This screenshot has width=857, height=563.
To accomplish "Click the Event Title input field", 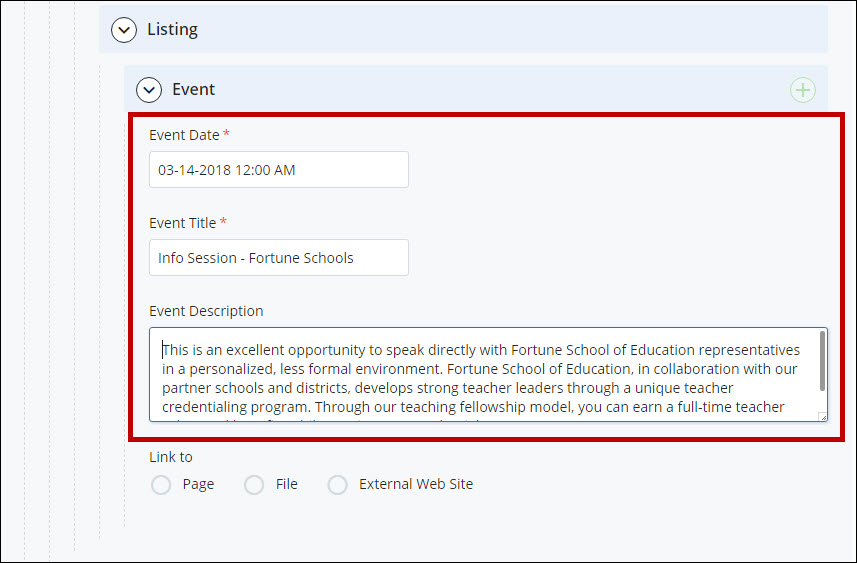I will click(x=279, y=257).
